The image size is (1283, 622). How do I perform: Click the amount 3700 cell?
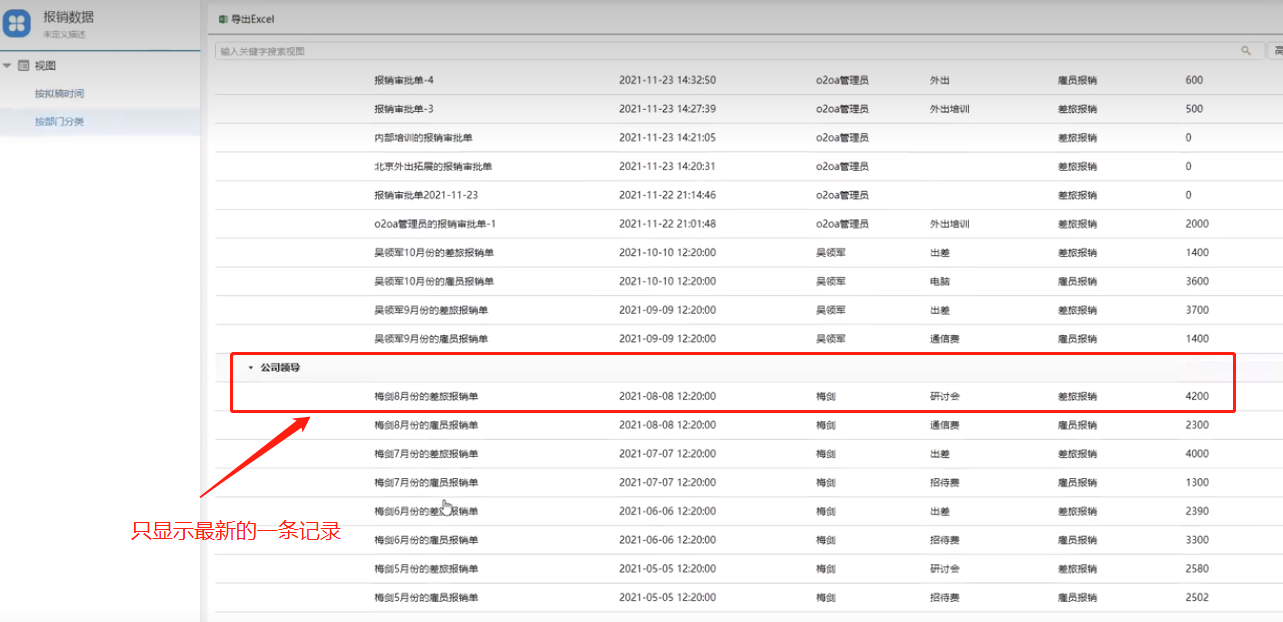pos(1197,310)
